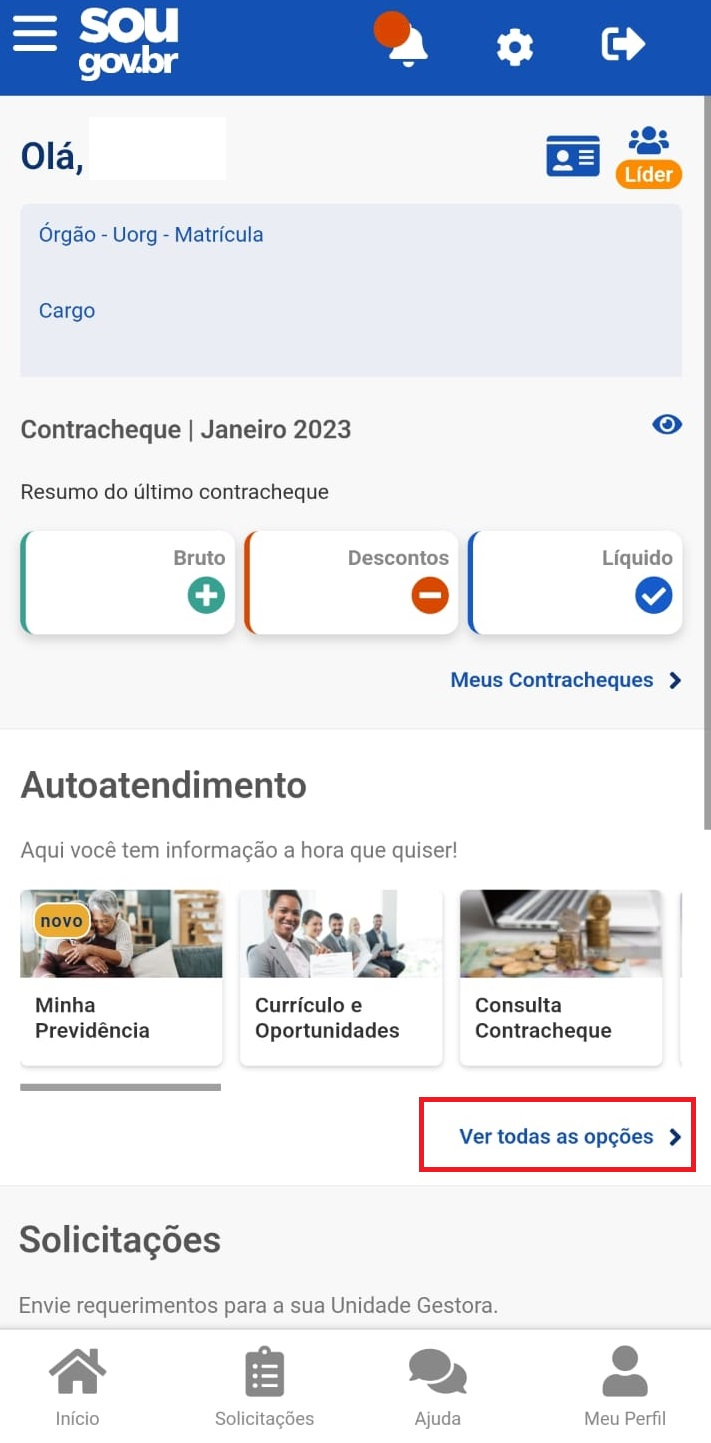Screen dimensions: 711x1443
Task: Click the Bruto green plus icon
Action: 206,596
